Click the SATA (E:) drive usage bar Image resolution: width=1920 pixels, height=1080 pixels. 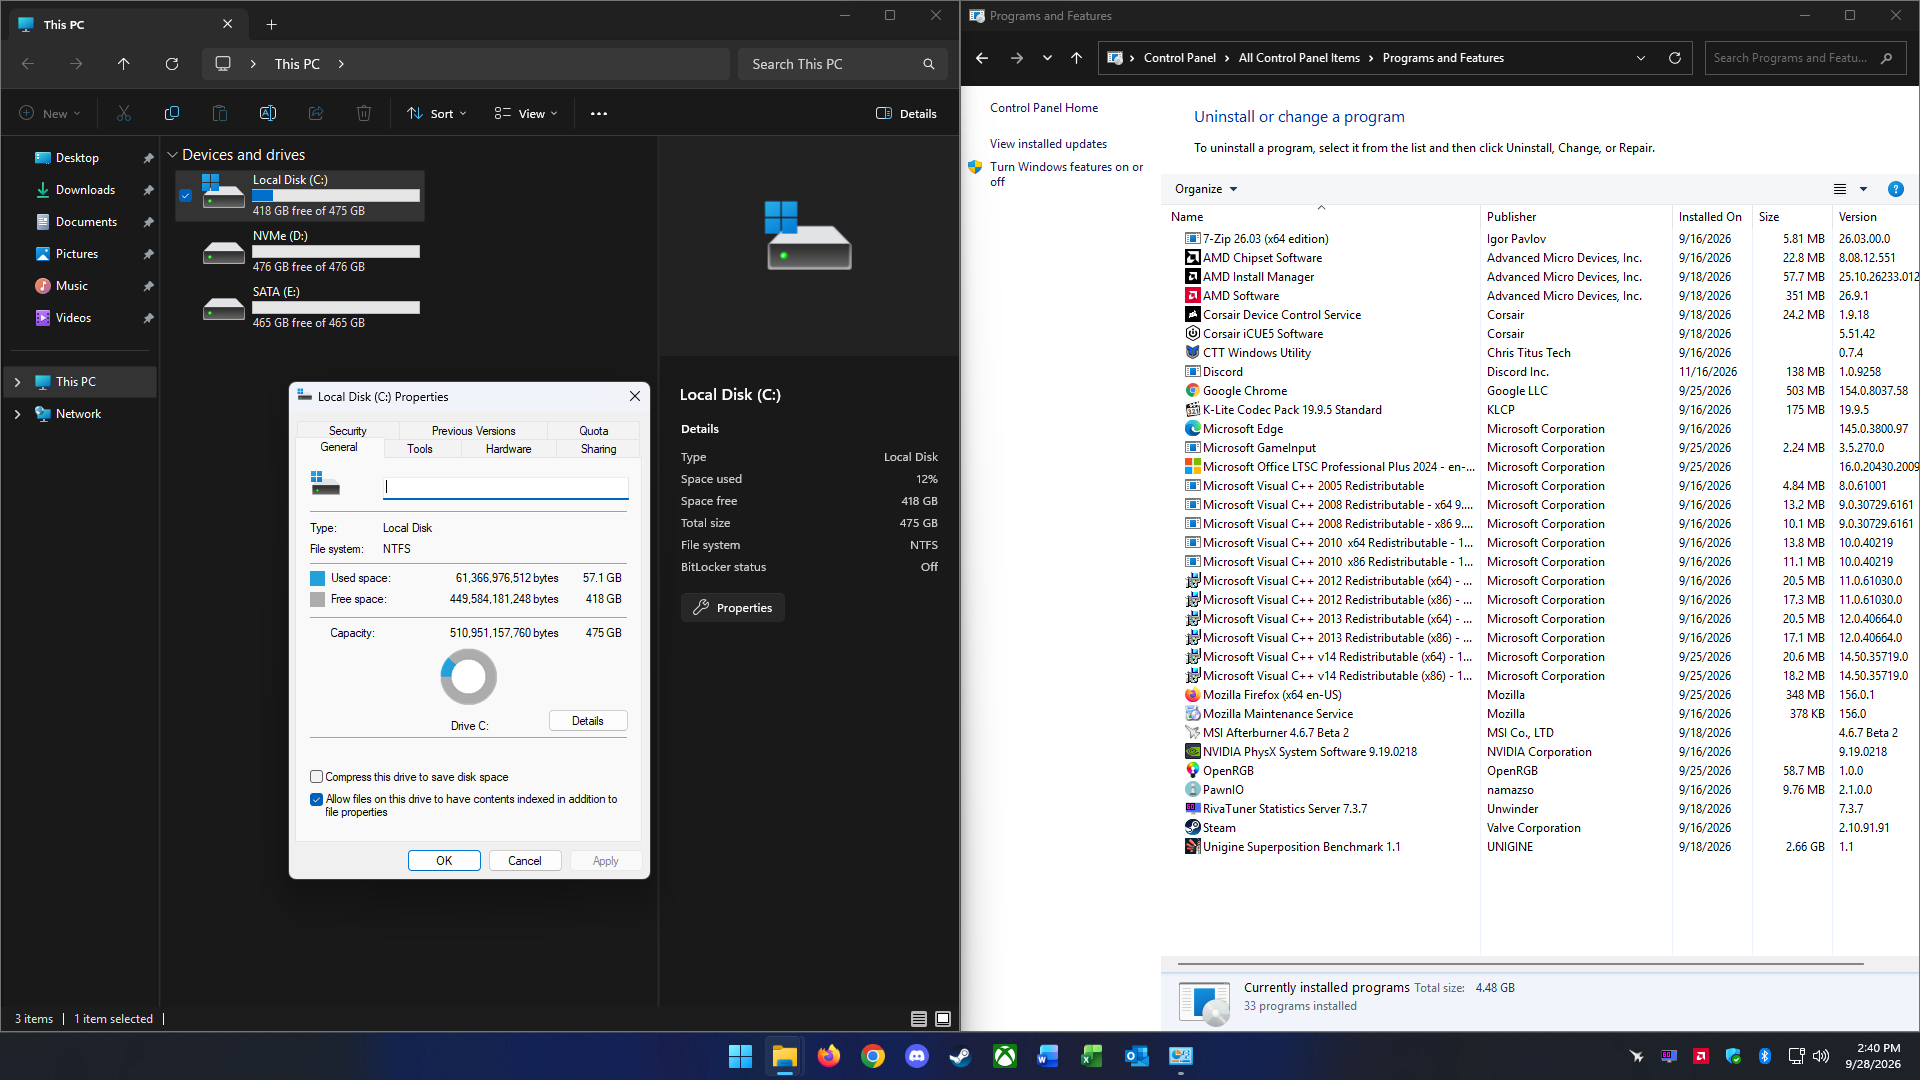[x=336, y=308]
